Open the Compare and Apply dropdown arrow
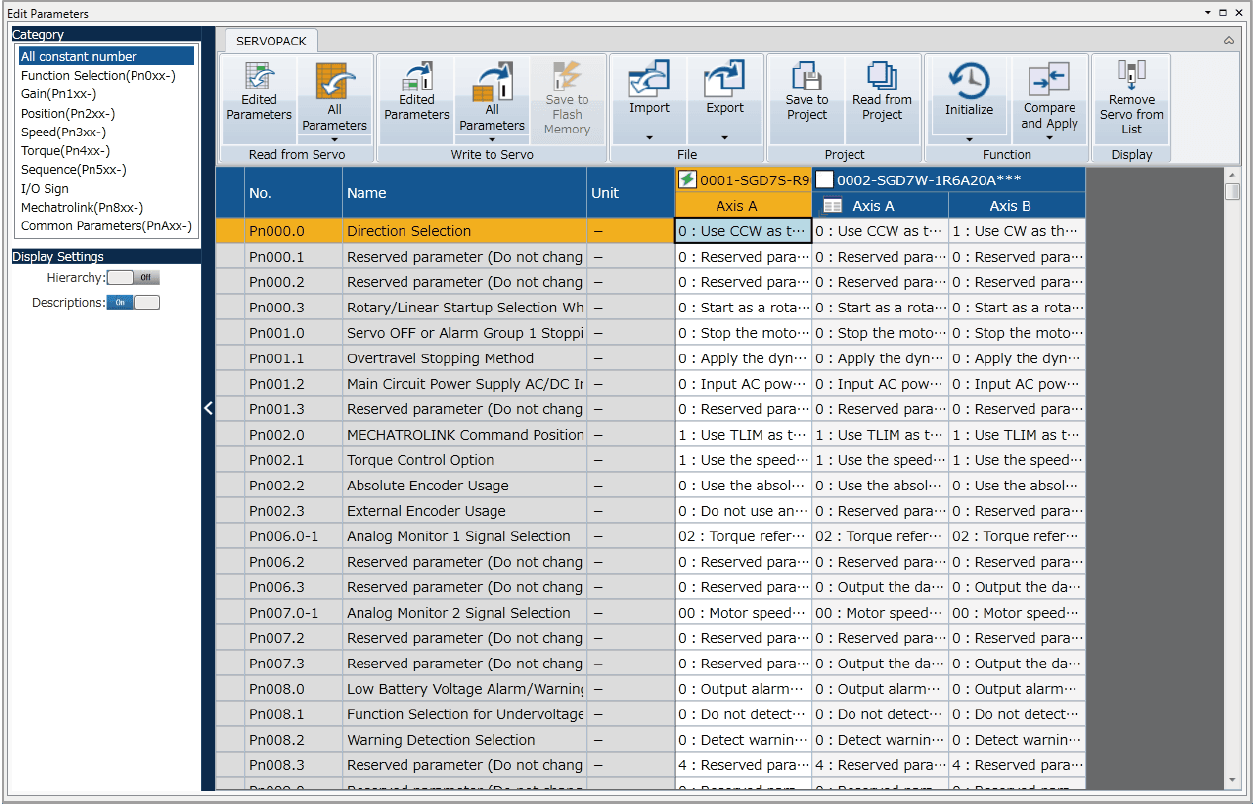Image resolution: width=1253 pixels, height=805 pixels. [x=1049, y=138]
